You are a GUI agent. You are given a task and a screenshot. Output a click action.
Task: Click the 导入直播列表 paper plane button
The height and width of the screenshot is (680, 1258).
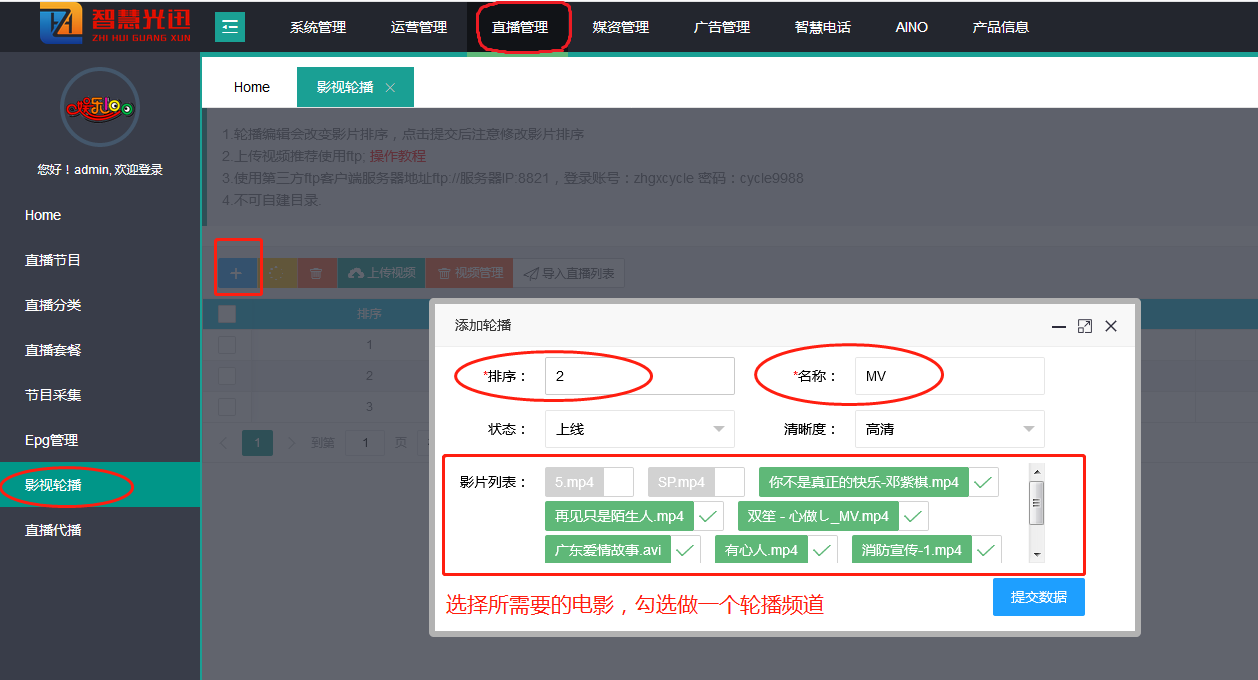click(569, 273)
